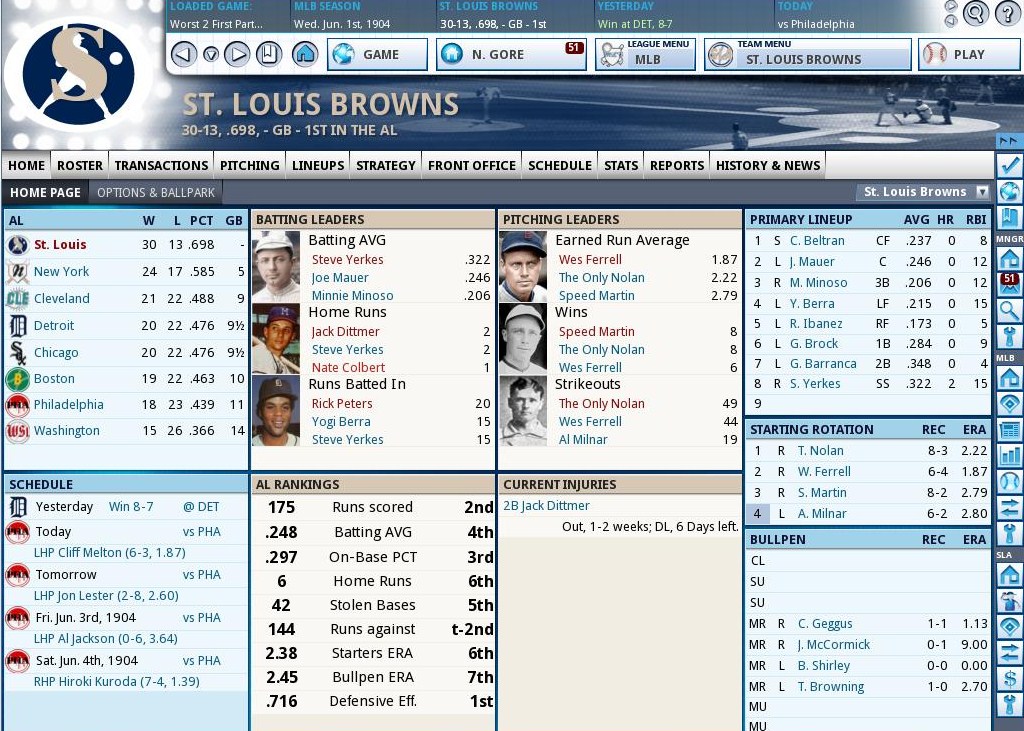Open the manager home icon under MNGR

(1010, 259)
